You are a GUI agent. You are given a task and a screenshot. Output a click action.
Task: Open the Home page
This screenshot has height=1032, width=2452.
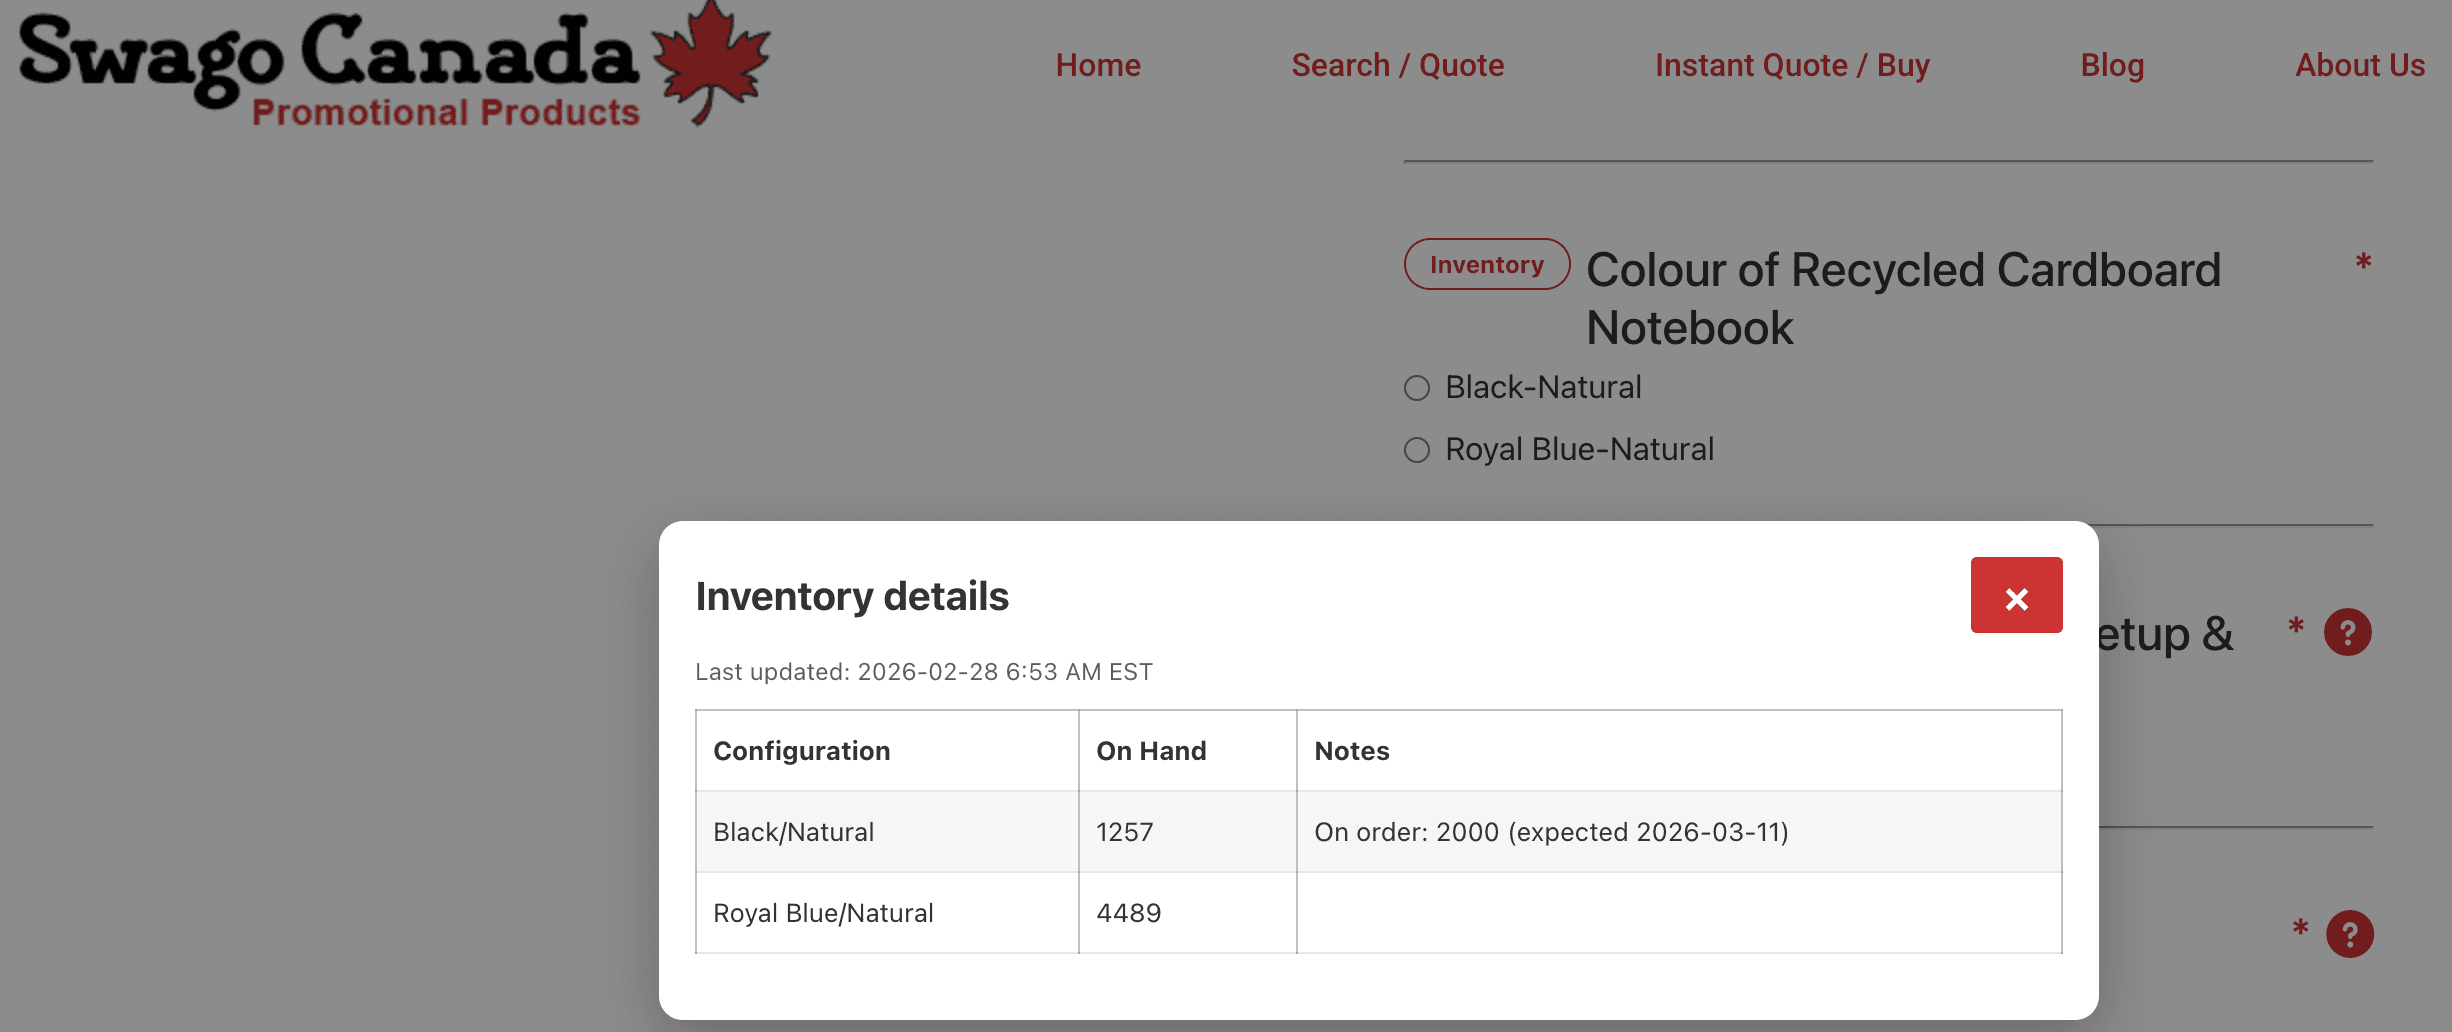click(x=1097, y=65)
